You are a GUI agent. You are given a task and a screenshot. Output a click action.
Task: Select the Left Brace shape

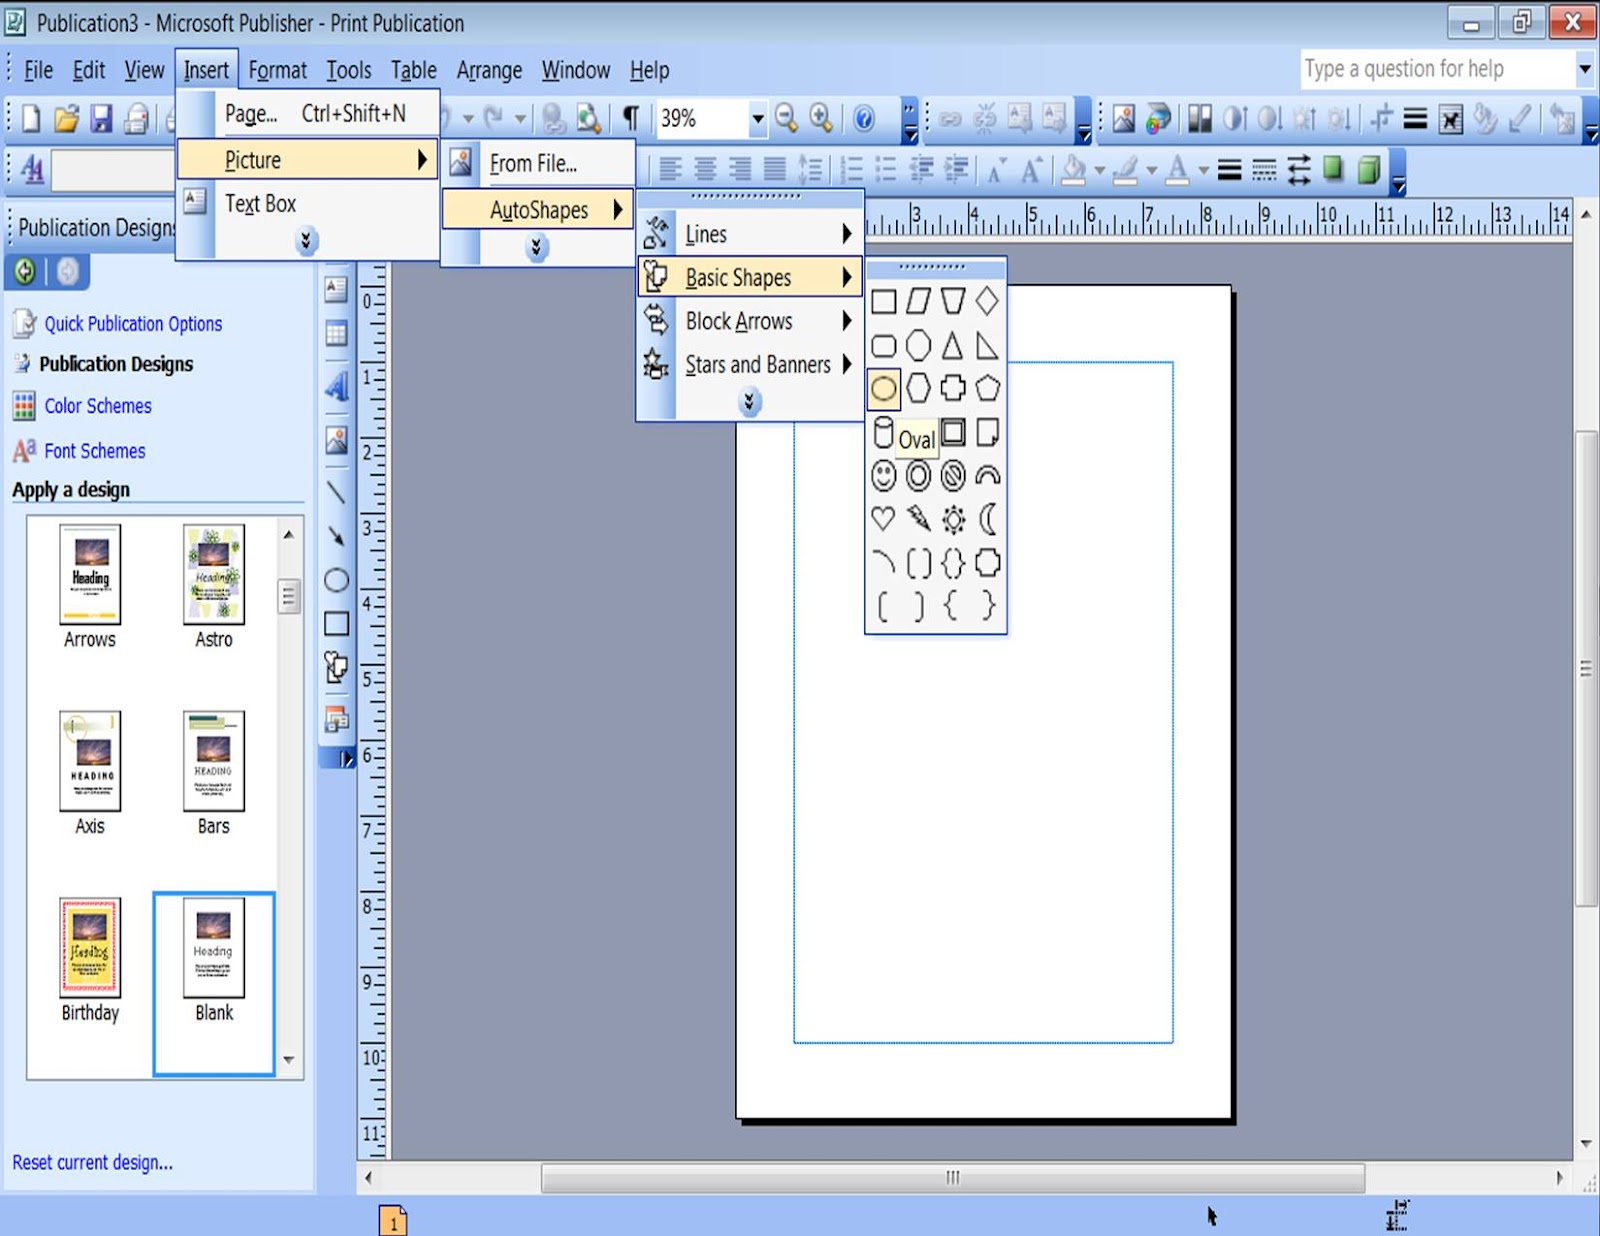click(x=953, y=606)
